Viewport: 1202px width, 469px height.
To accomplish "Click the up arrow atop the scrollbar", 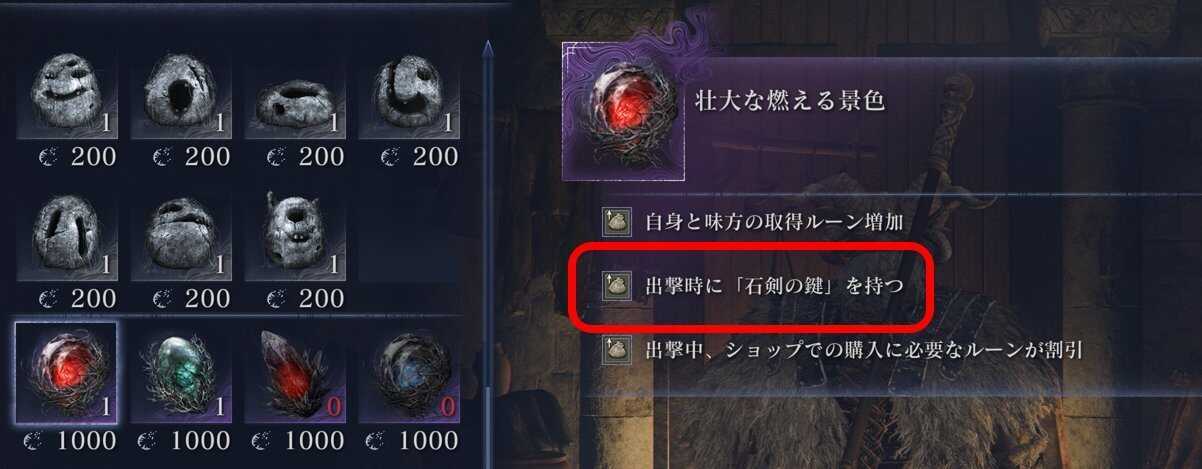I will (487, 46).
